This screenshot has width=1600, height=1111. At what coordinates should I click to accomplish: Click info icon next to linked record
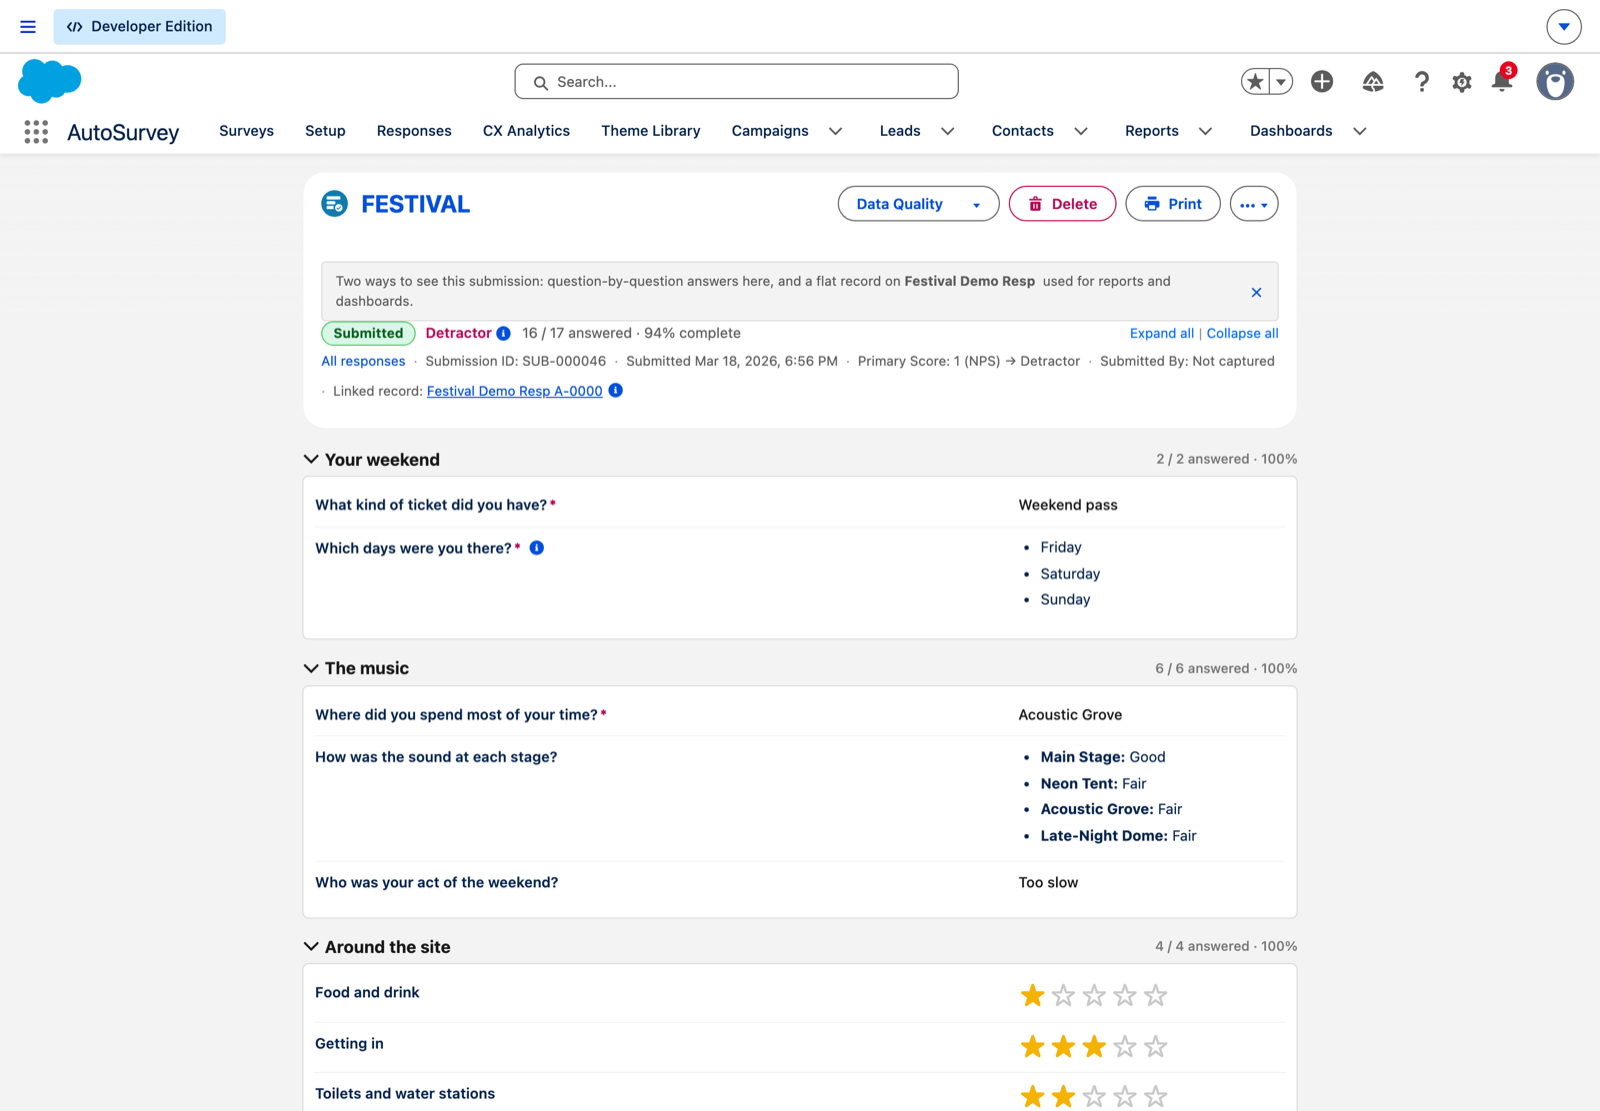click(x=616, y=391)
